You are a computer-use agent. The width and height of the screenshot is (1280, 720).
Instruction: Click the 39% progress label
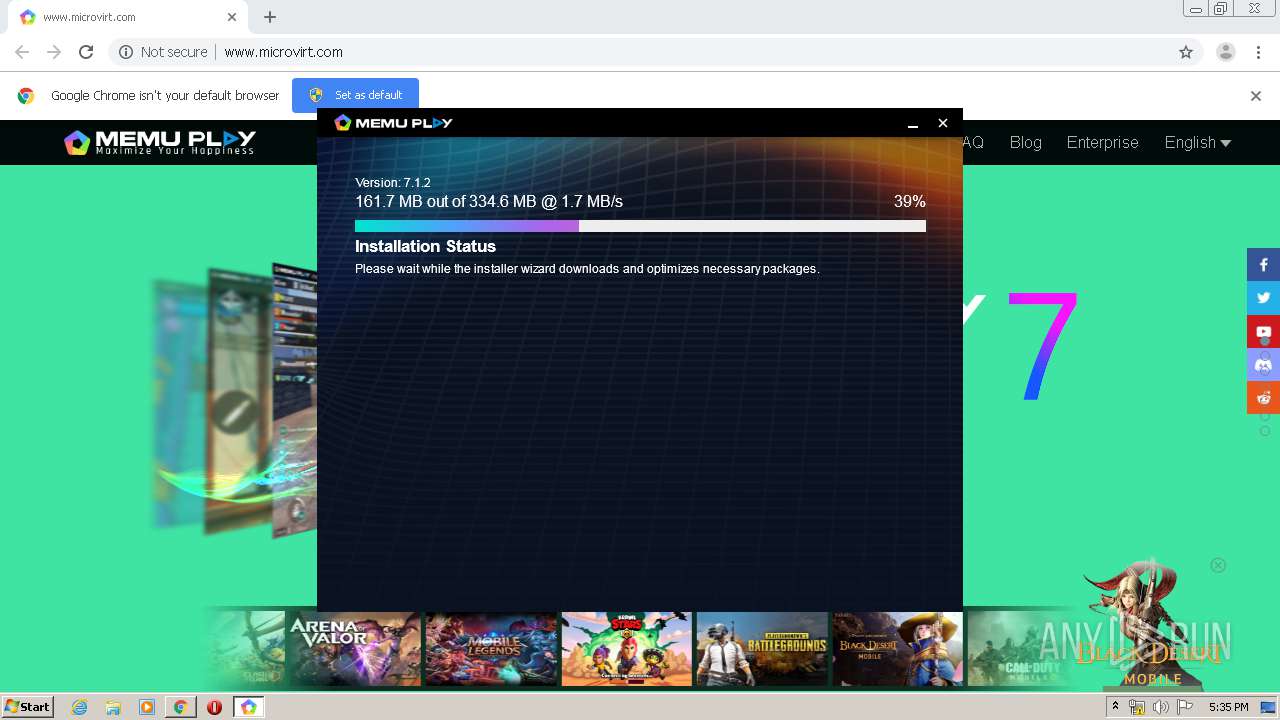910,202
